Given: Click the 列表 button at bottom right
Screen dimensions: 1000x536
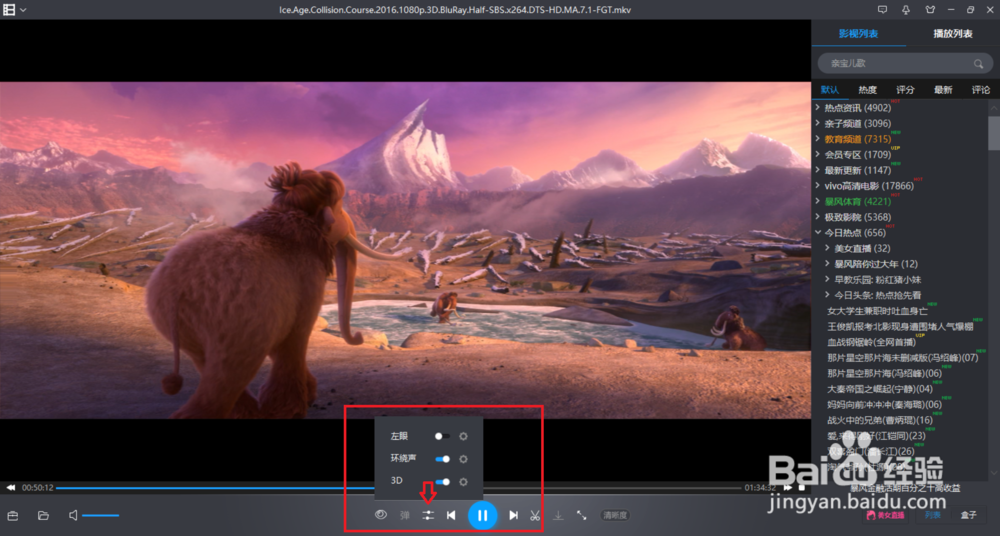Looking at the screenshot, I should (x=932, y=515).
